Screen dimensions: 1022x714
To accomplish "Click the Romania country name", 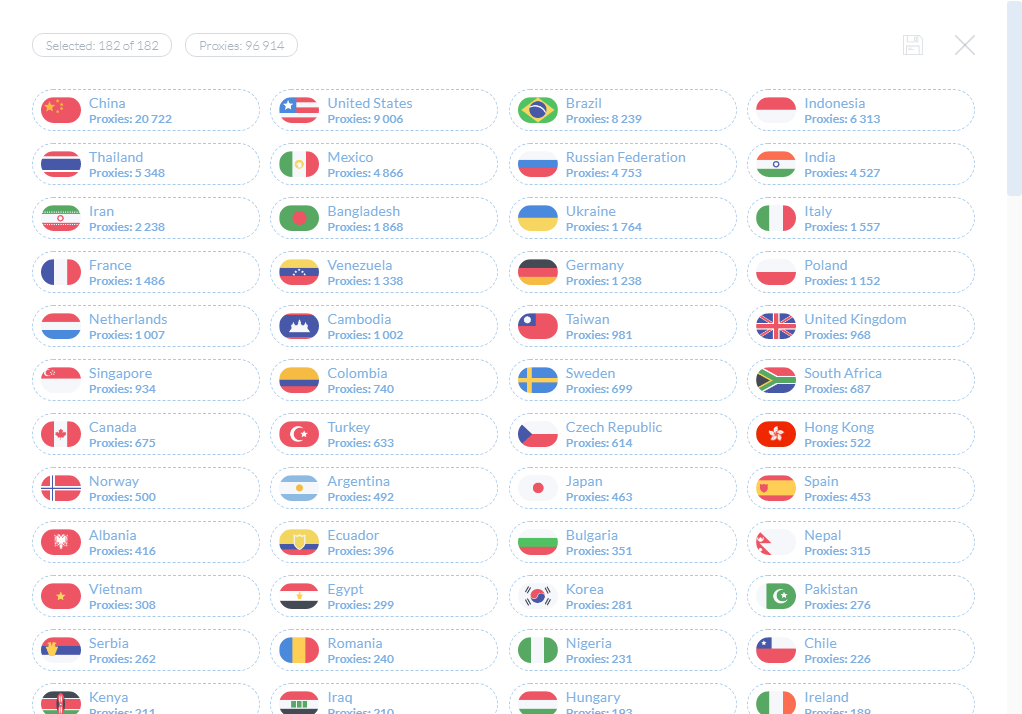I will (x=355, y=644).
